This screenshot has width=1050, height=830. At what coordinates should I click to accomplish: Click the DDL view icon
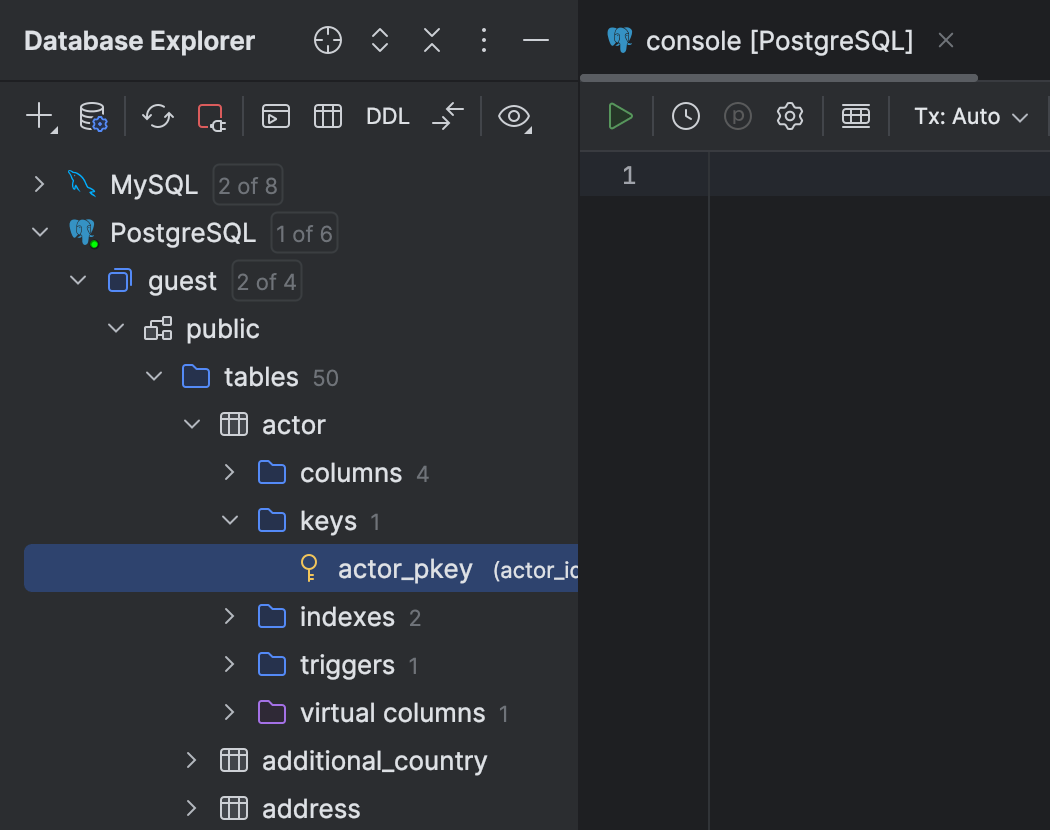(387, 117)
